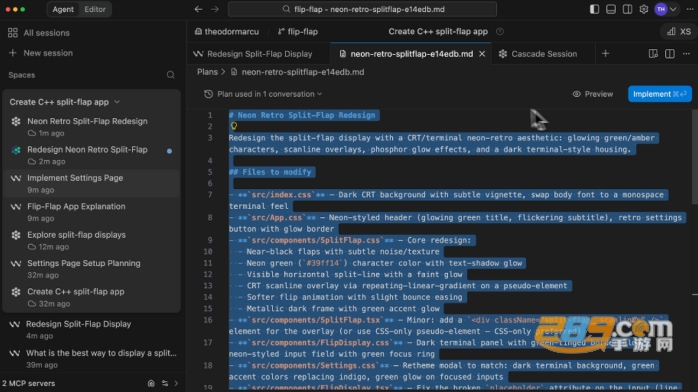Click the editor vertical scrollbar
Image resolution: width=698 pixels, height=392 pixels.
point(694,156)
